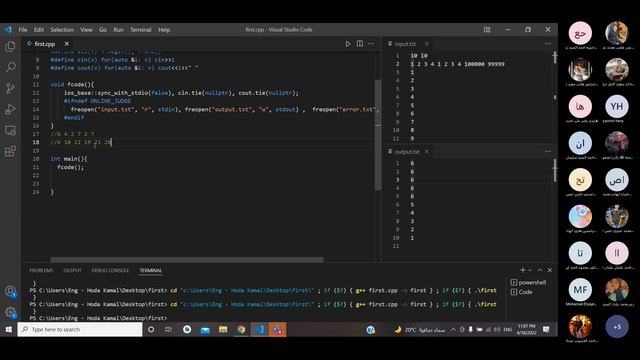Open the taskbar clock and date
The width and height of the screenshot is (640, 360).
click(x=527, y=329)
